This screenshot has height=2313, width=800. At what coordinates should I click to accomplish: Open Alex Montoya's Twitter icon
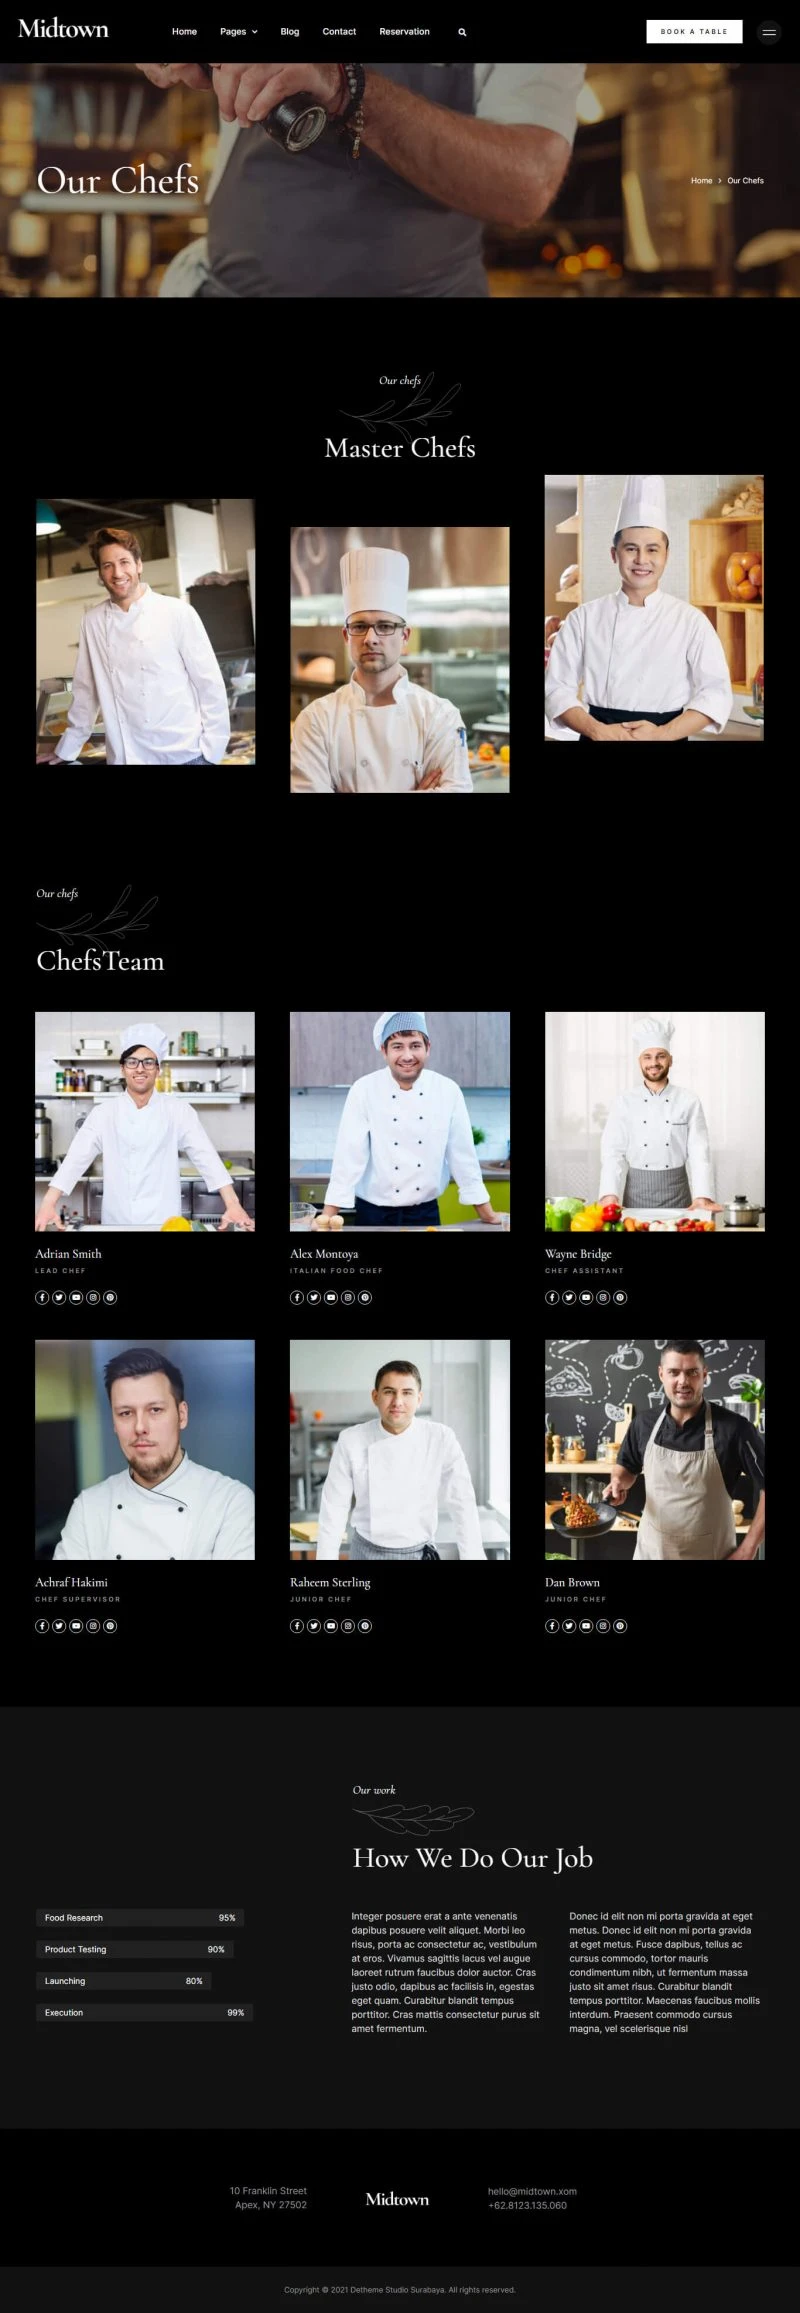(314, 1297)
